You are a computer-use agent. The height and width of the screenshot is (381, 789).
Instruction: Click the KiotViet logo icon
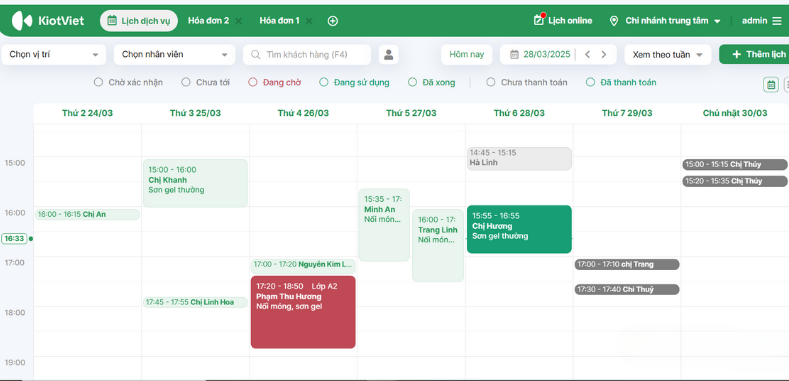pyautogui.click(x=22, y=21)
